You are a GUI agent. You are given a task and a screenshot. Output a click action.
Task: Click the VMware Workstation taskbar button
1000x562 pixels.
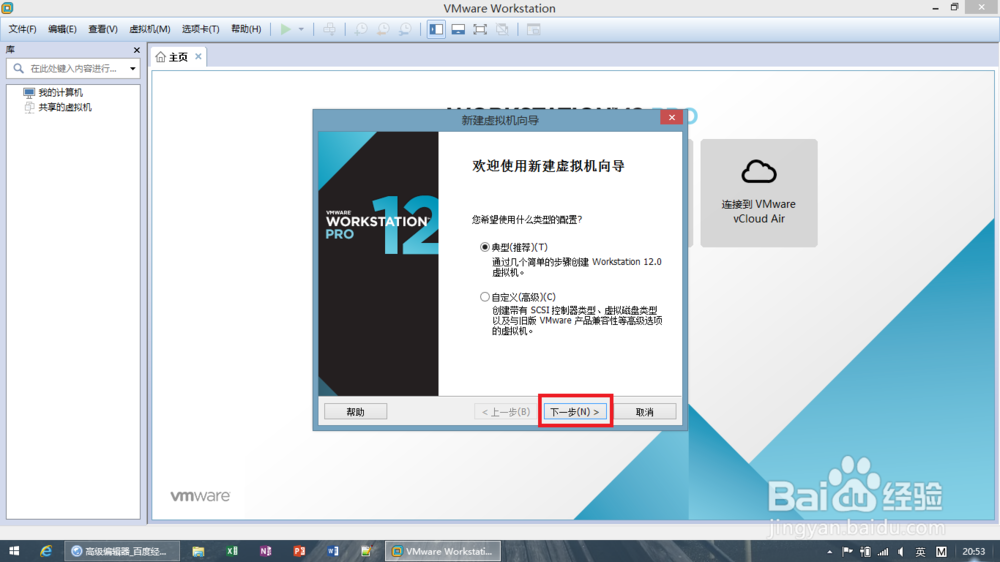click(443, 551)
